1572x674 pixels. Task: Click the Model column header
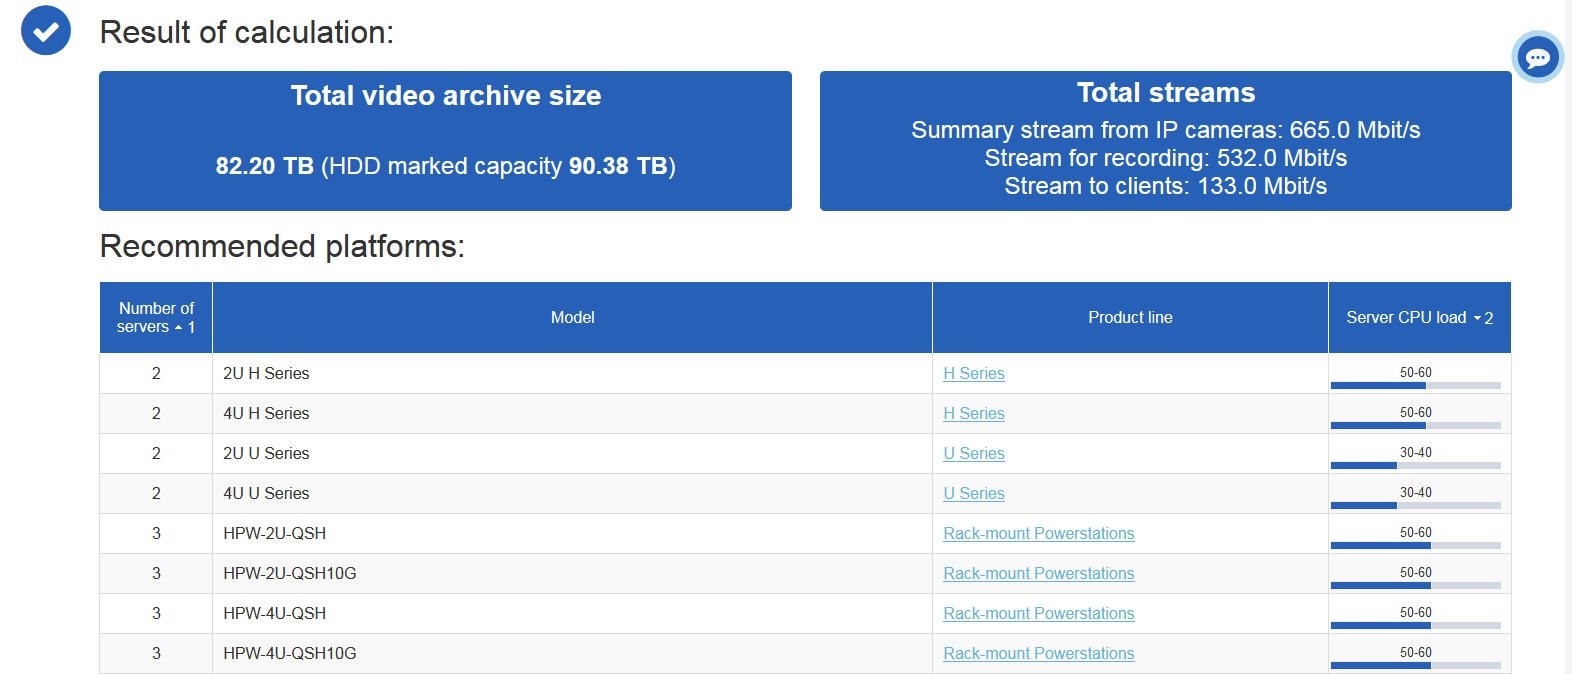coord(572,317)
